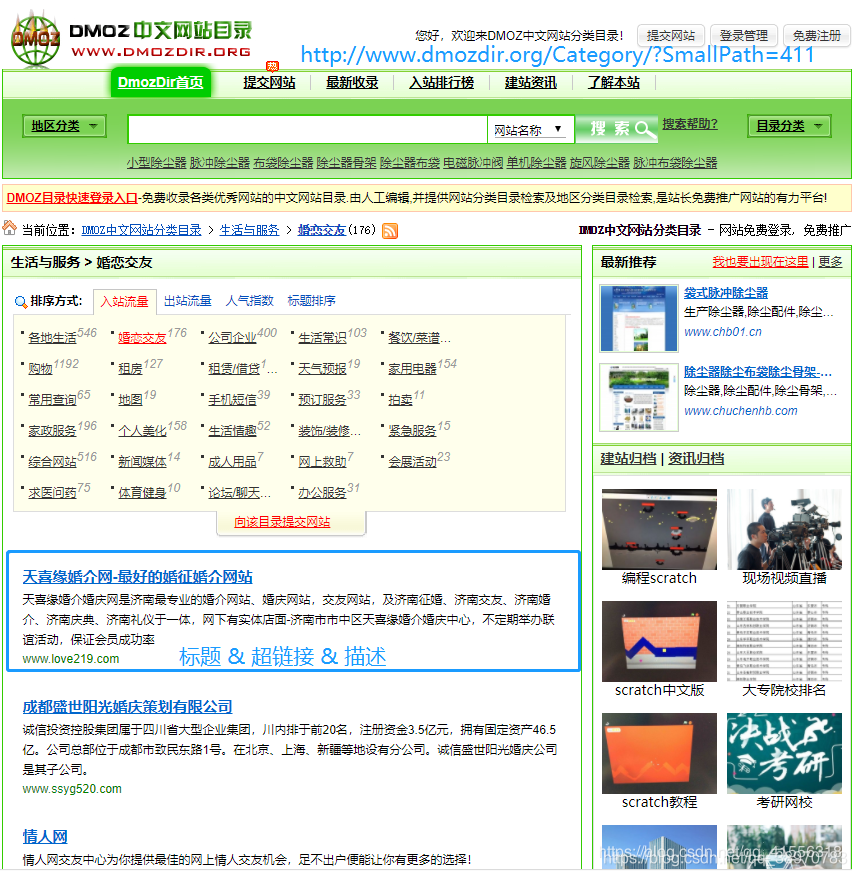Viewport: 857px width, 877px height.
Task: Click the home icon beside 当前位置
Action: coord(10,229)
